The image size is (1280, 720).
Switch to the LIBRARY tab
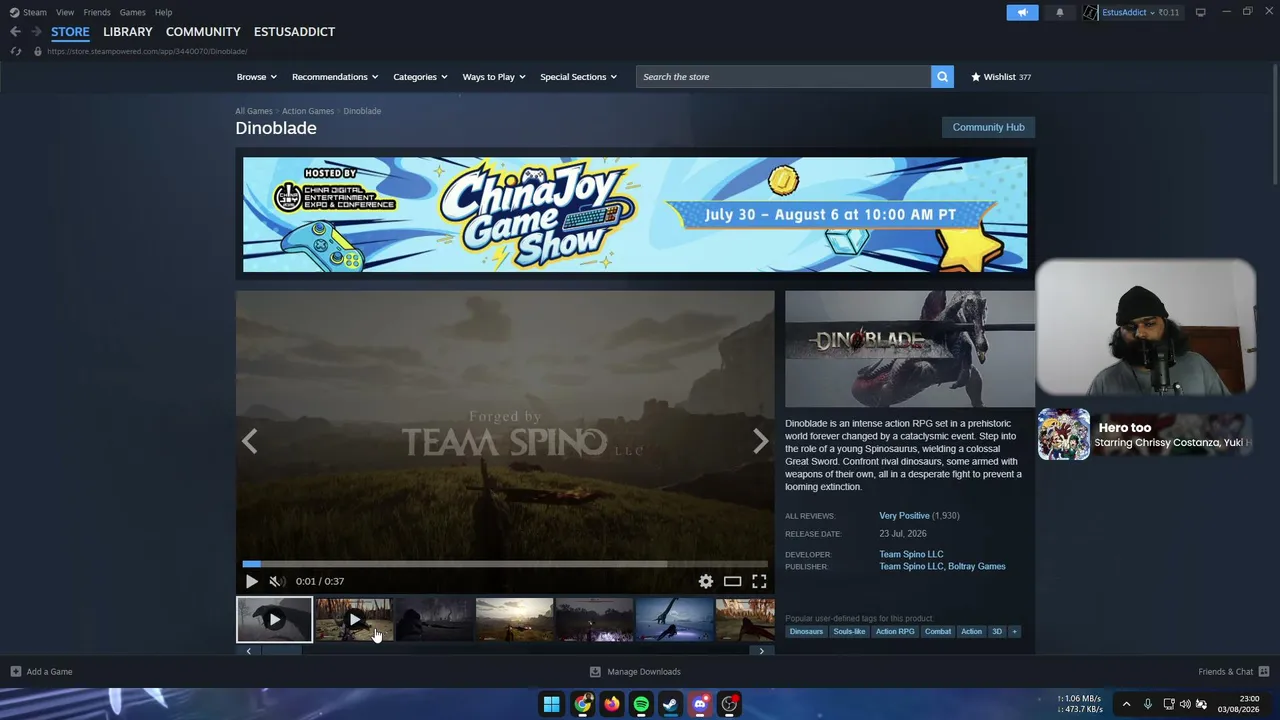128,32
